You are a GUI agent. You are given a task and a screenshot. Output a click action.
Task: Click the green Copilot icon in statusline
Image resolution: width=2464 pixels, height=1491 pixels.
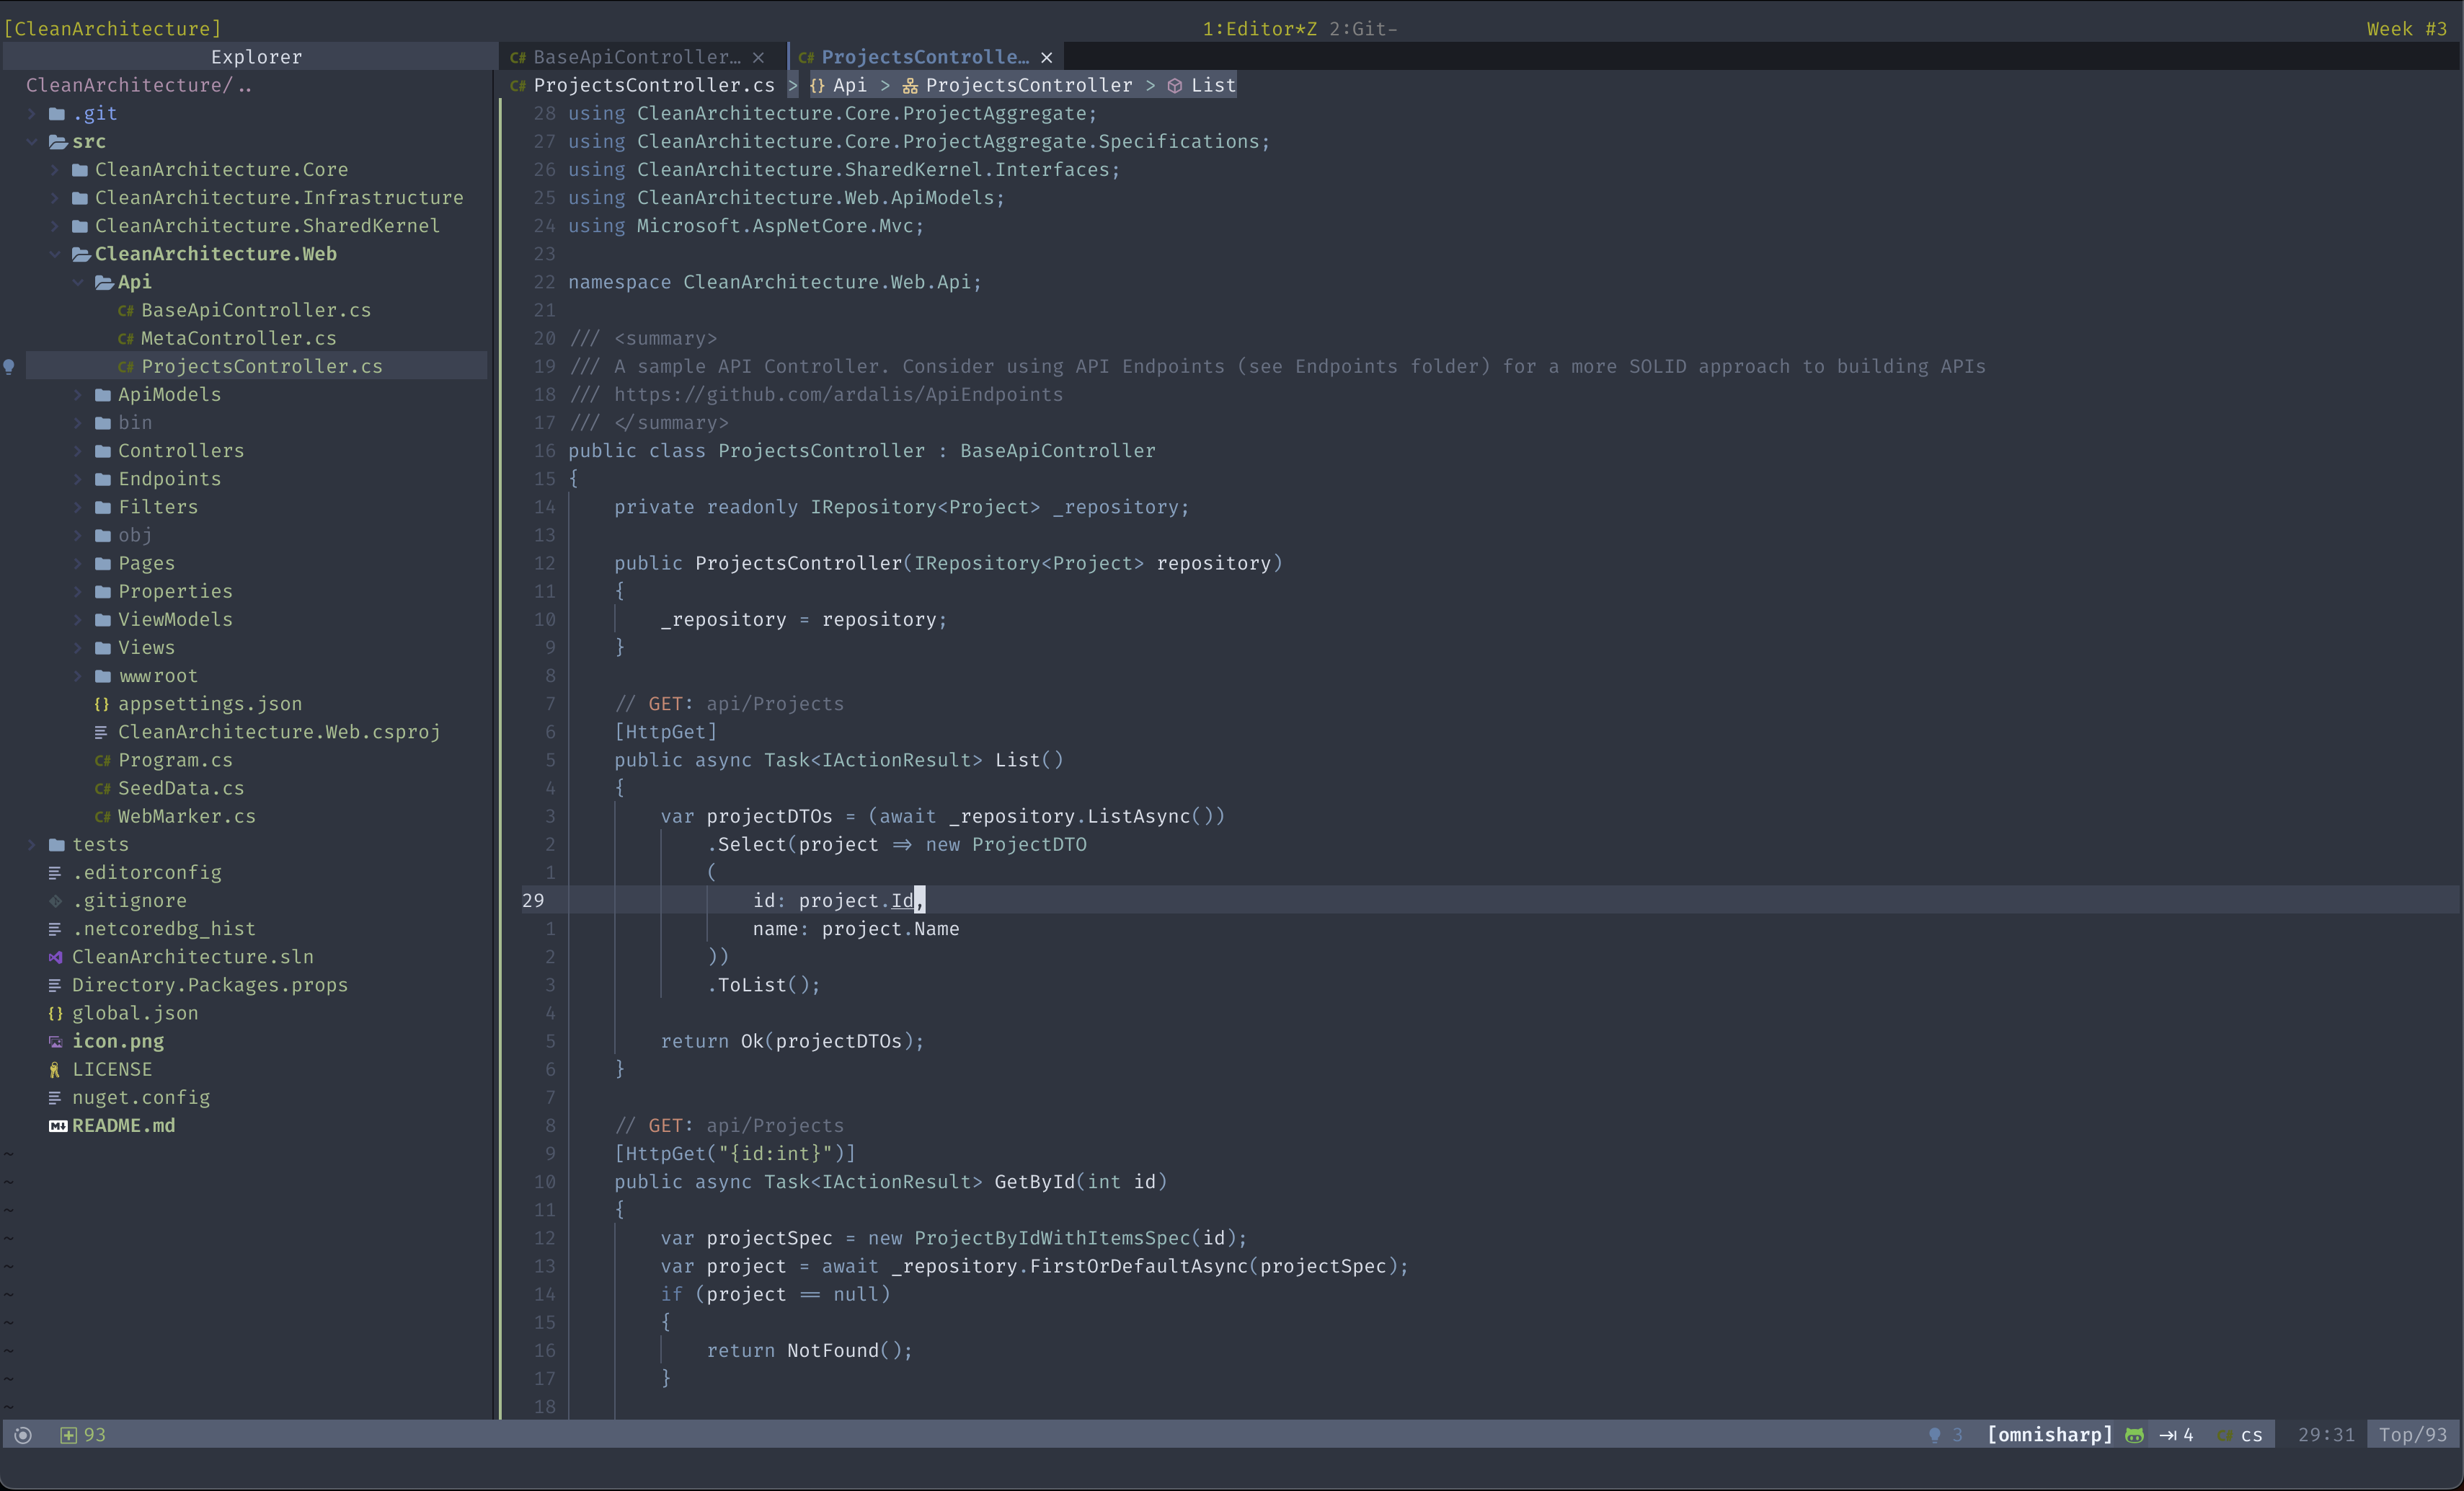2134,1435
